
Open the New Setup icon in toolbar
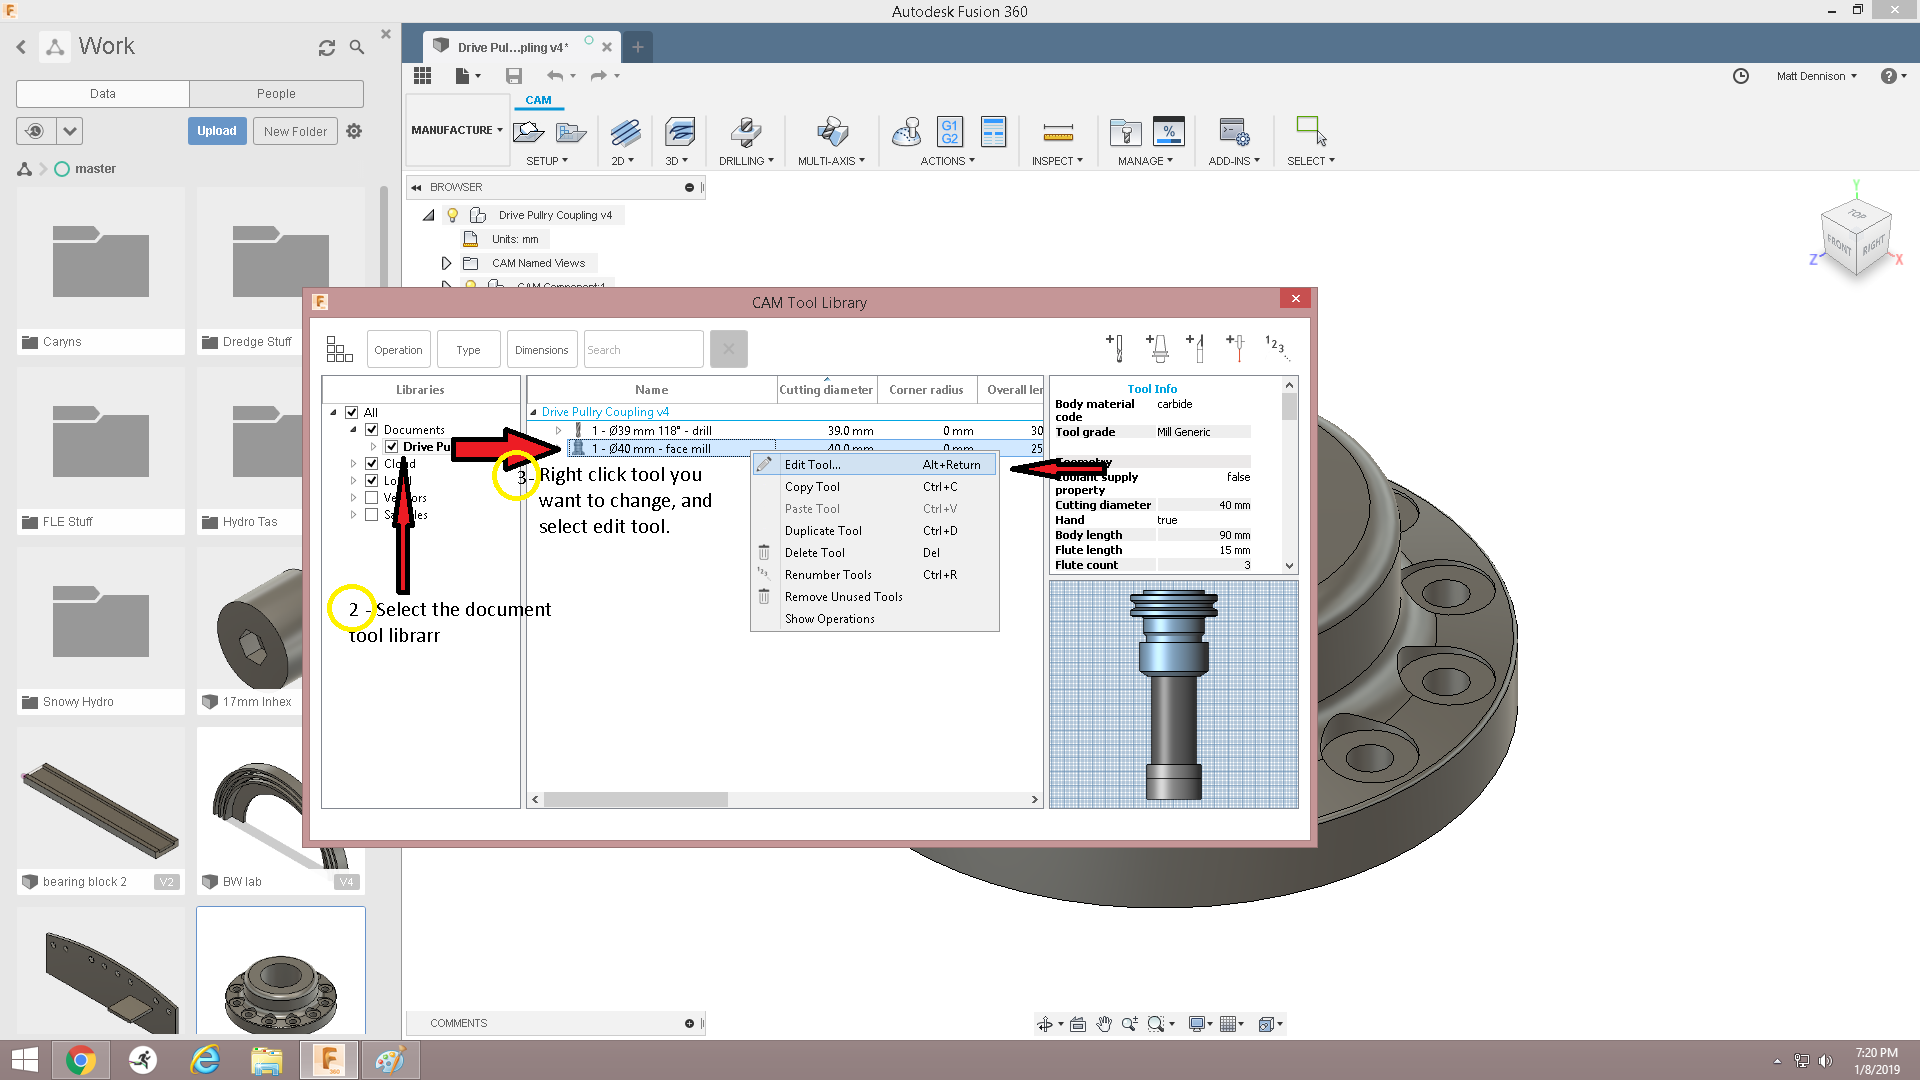coord(528,132)
